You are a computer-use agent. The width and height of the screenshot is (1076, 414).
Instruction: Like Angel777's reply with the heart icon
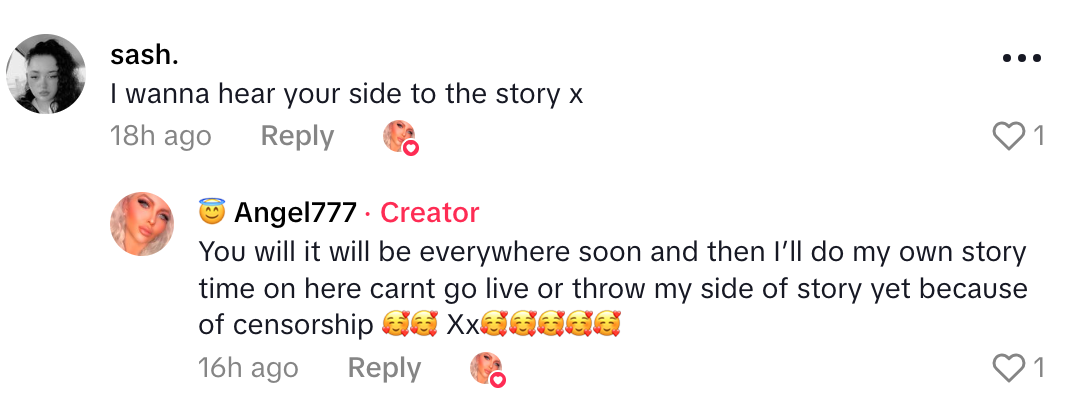tap(1010, 369)
